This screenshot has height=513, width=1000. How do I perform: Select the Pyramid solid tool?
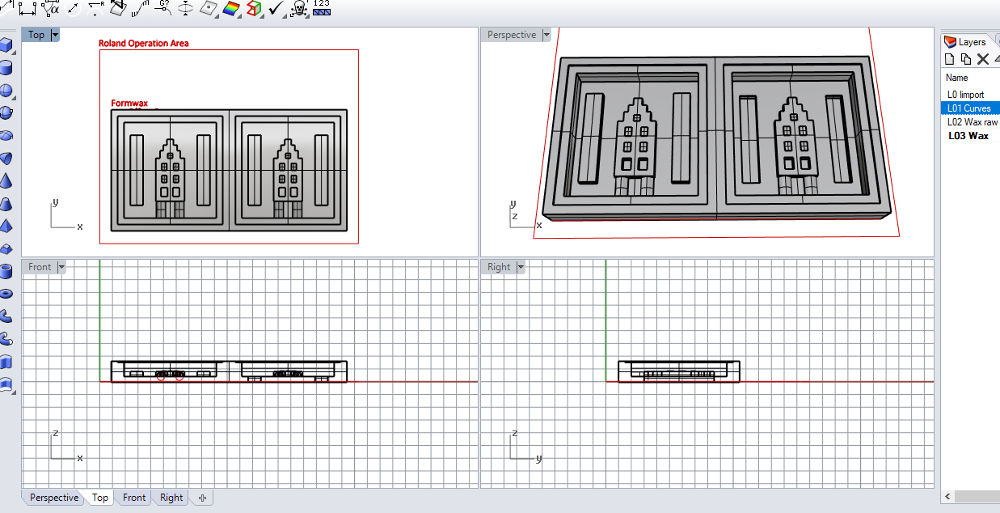coord(6,226)
